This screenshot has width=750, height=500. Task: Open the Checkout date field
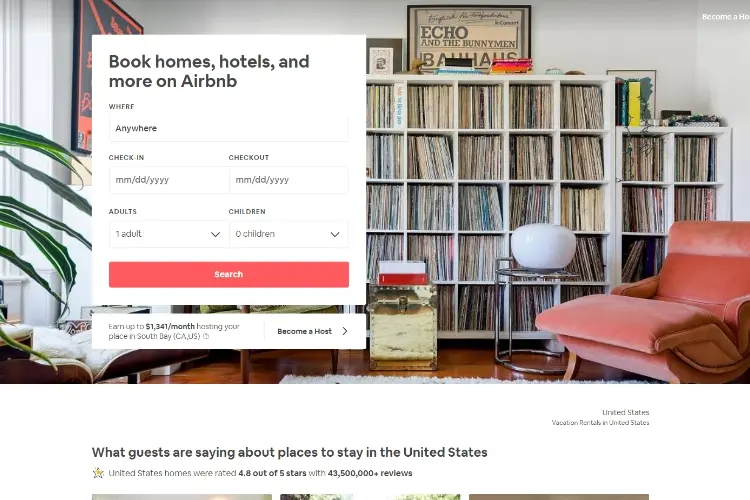pos(289,180)
